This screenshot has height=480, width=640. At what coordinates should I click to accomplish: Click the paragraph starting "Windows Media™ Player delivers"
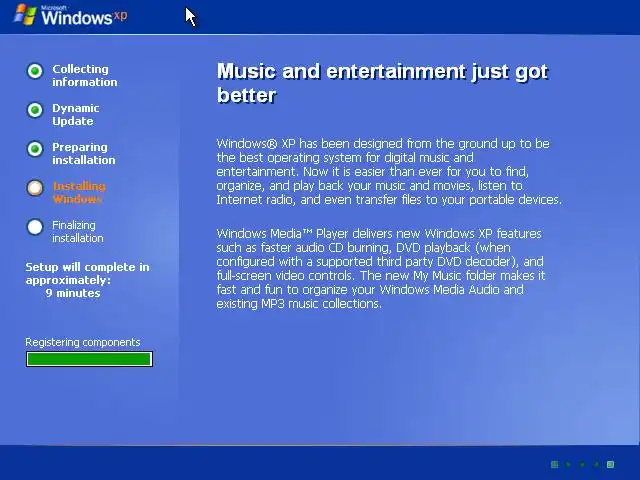[x=381, y=269]
